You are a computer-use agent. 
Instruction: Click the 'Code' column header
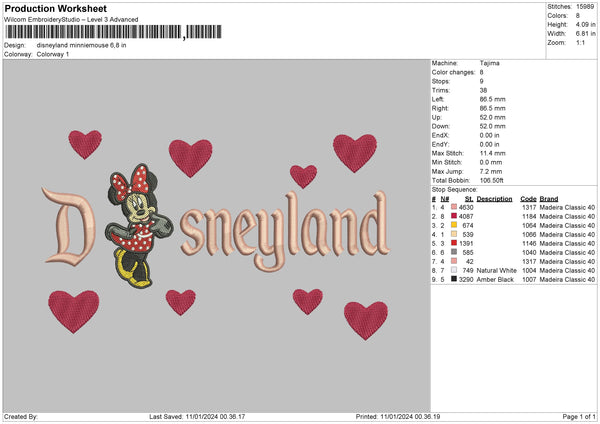tap(528, 199)
